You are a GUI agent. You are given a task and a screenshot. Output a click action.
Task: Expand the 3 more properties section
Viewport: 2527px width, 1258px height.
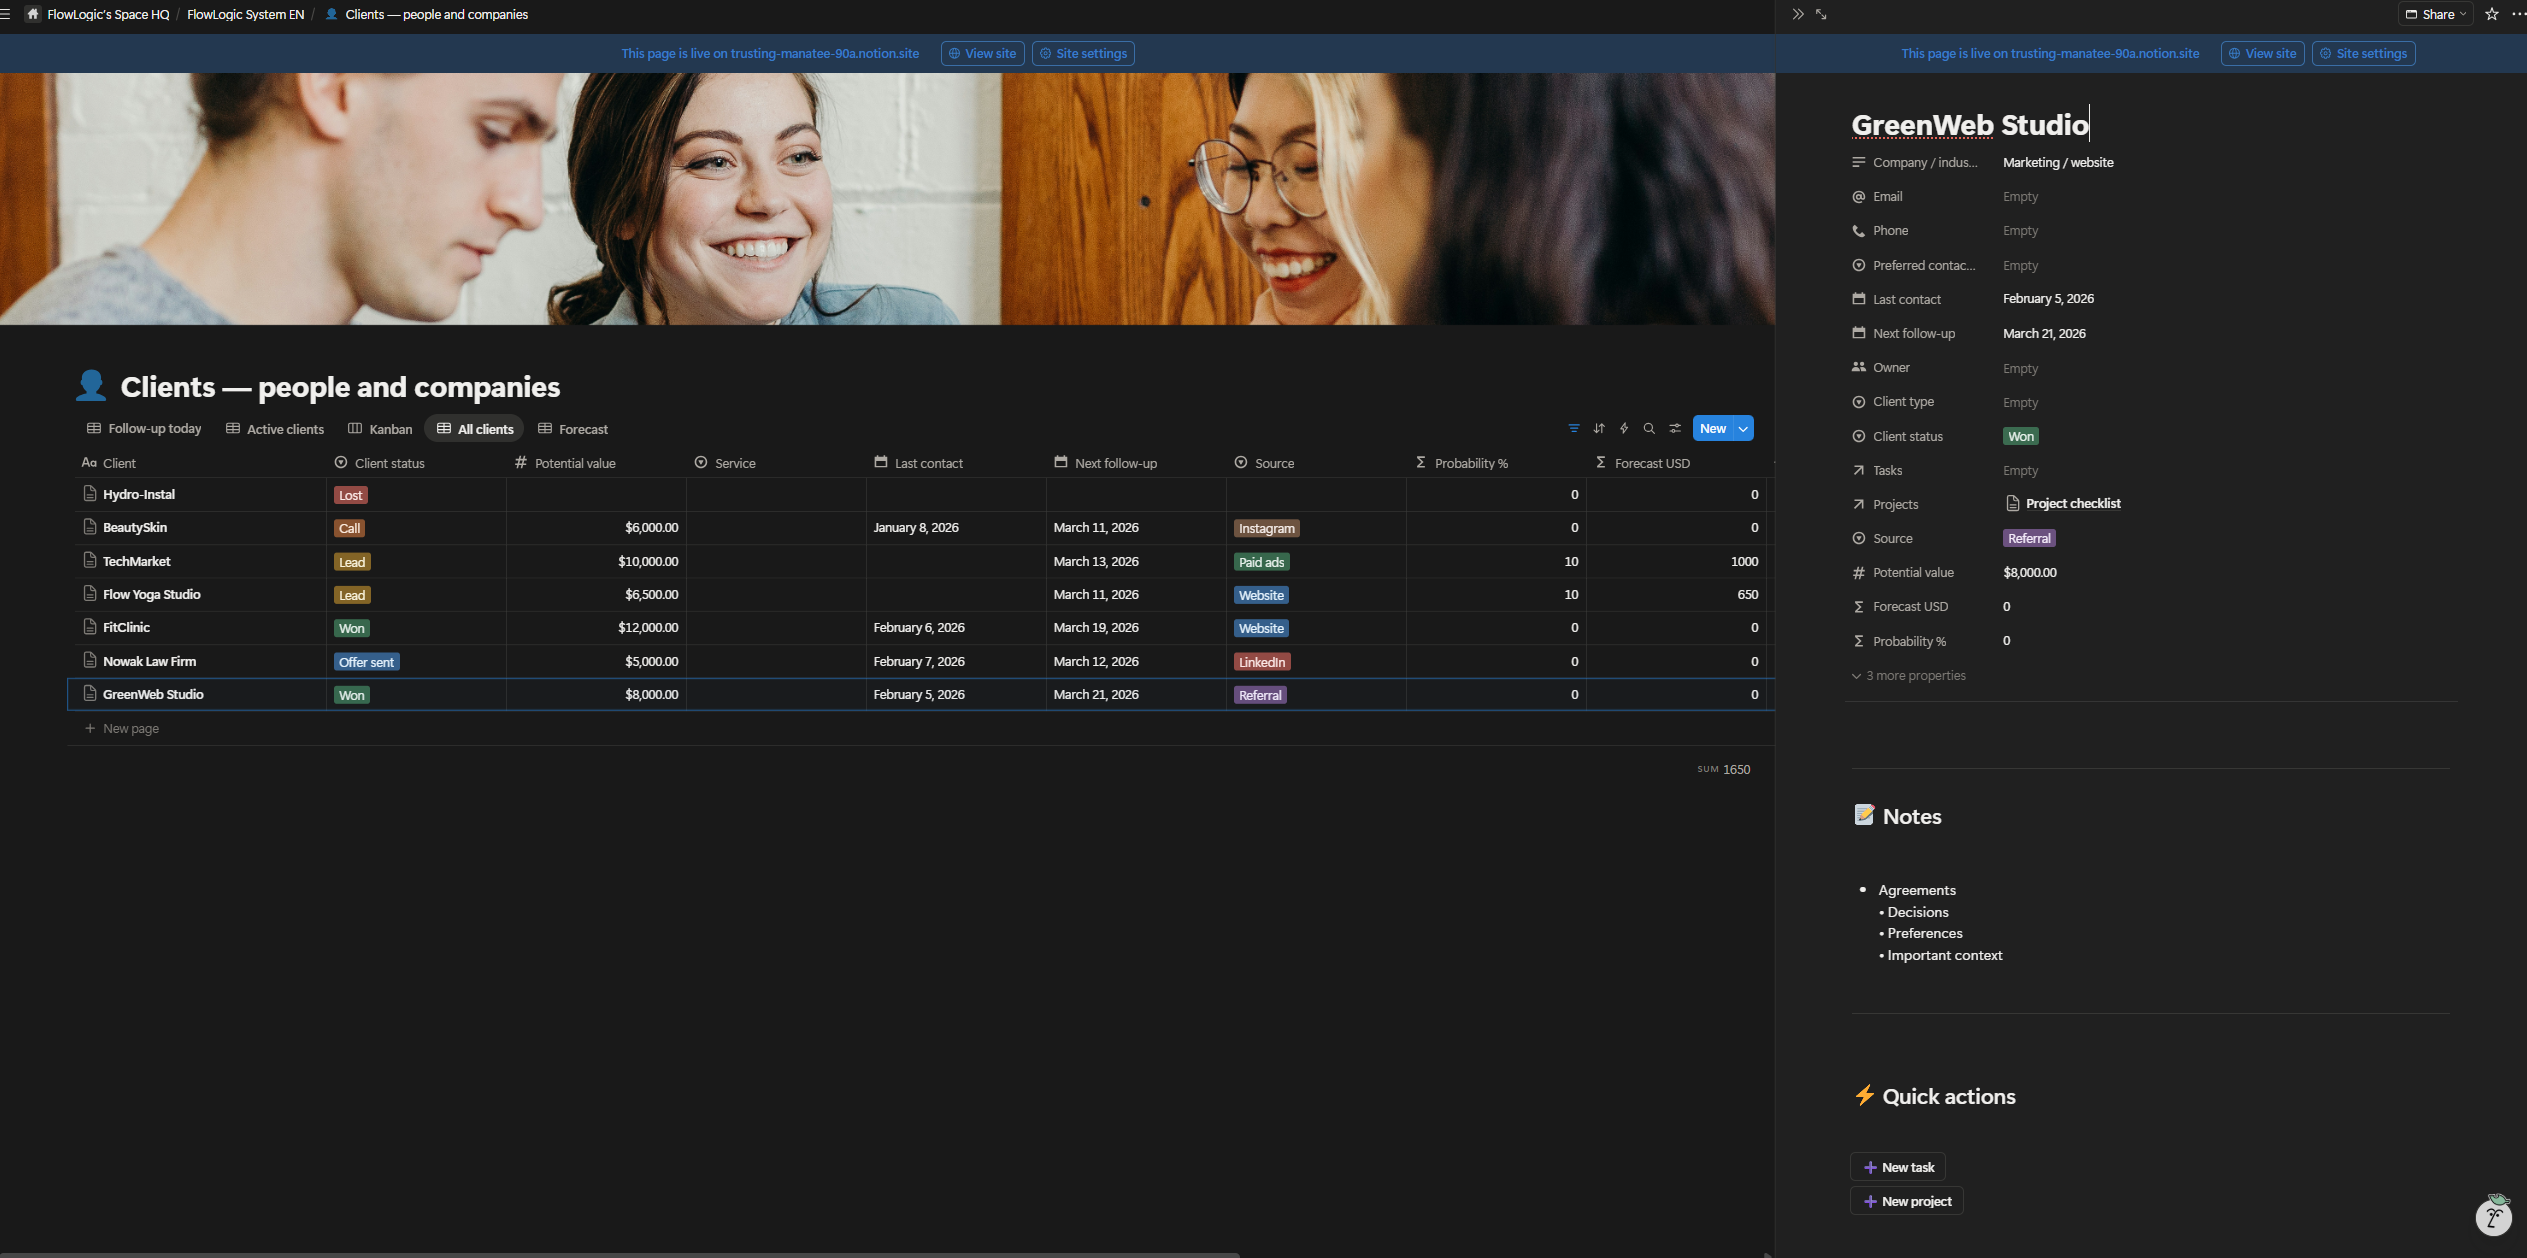pos(1907,675)
